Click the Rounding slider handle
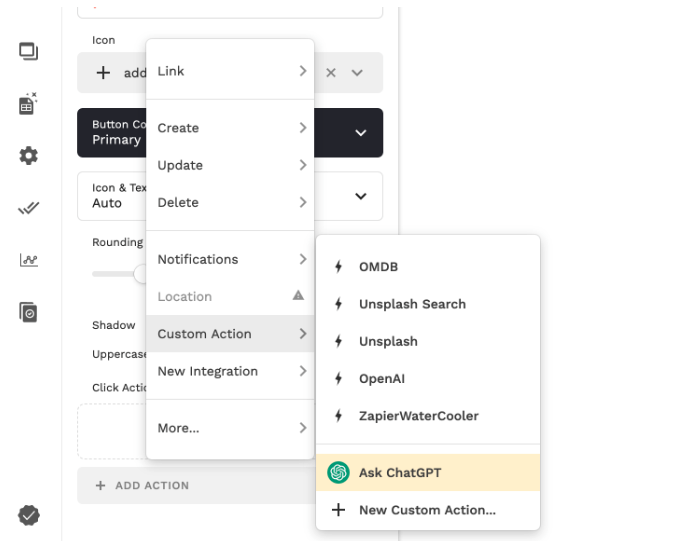Image resolution: width=689 pixels, height=547 pixels. click(x=143, y=273)
